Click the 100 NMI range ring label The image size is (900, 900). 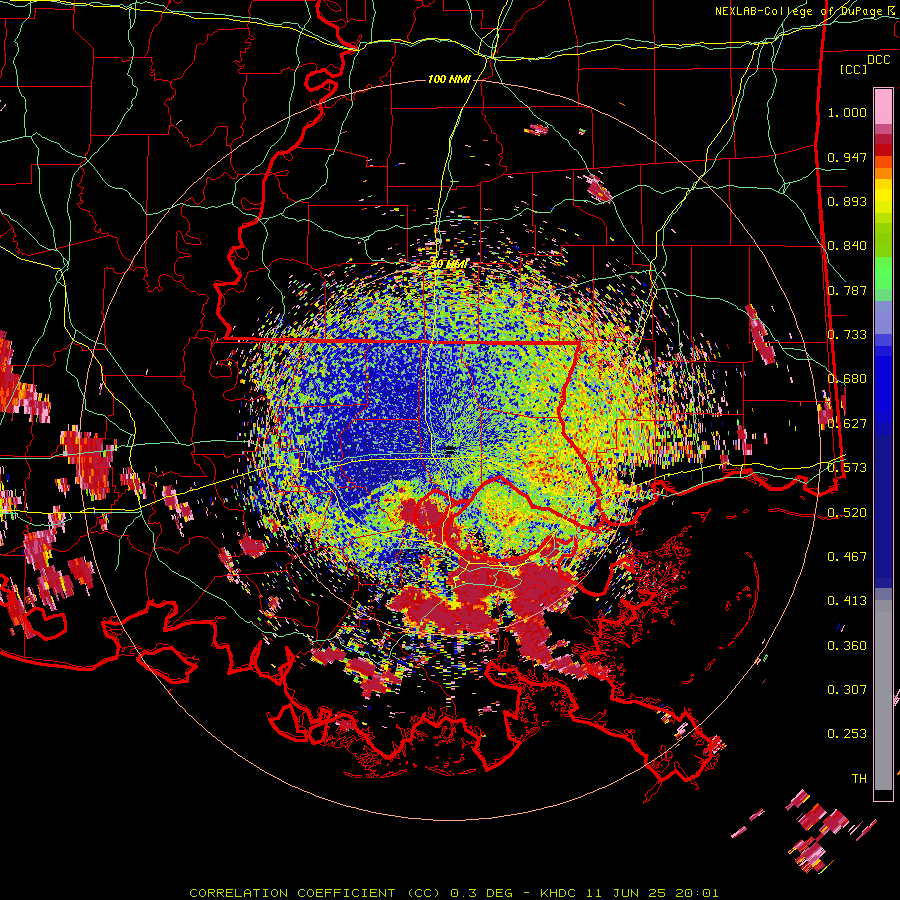tap(449, 79)
